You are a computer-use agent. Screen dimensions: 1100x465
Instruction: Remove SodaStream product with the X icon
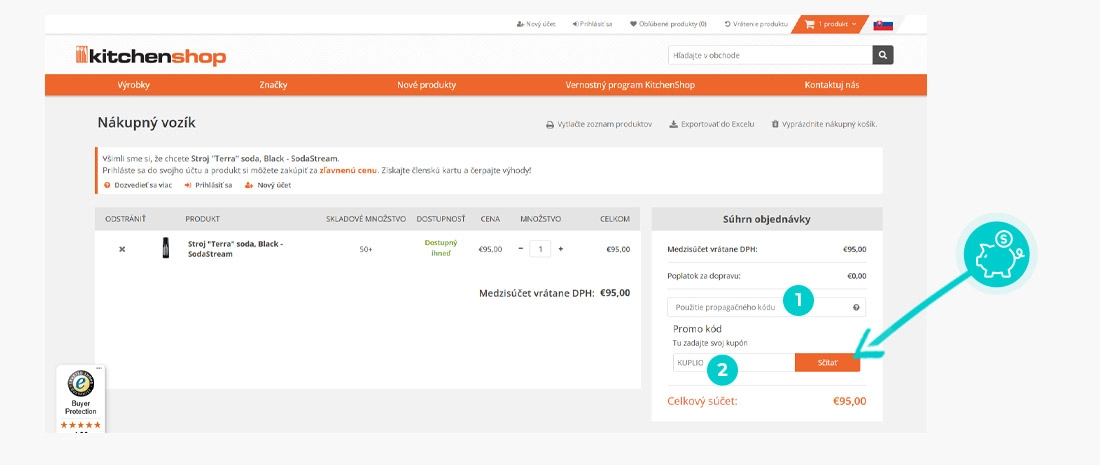tap(122, 249)
